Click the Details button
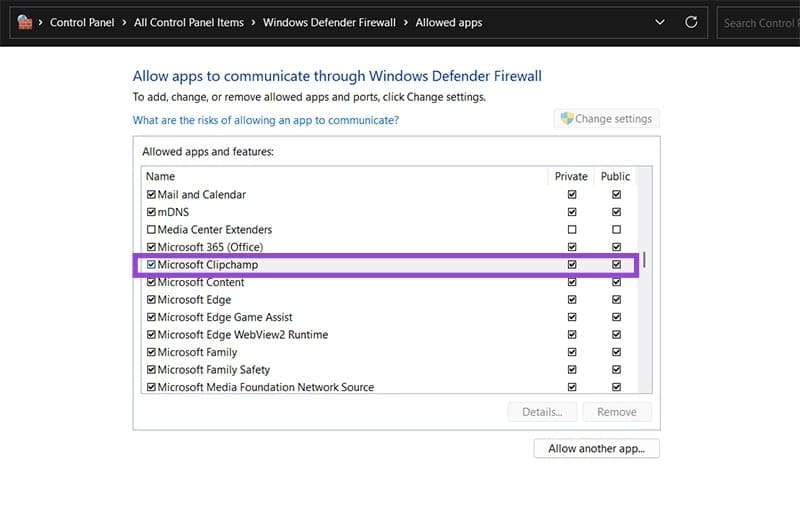This screenshot has width=800, height=526. pos(542,412)
